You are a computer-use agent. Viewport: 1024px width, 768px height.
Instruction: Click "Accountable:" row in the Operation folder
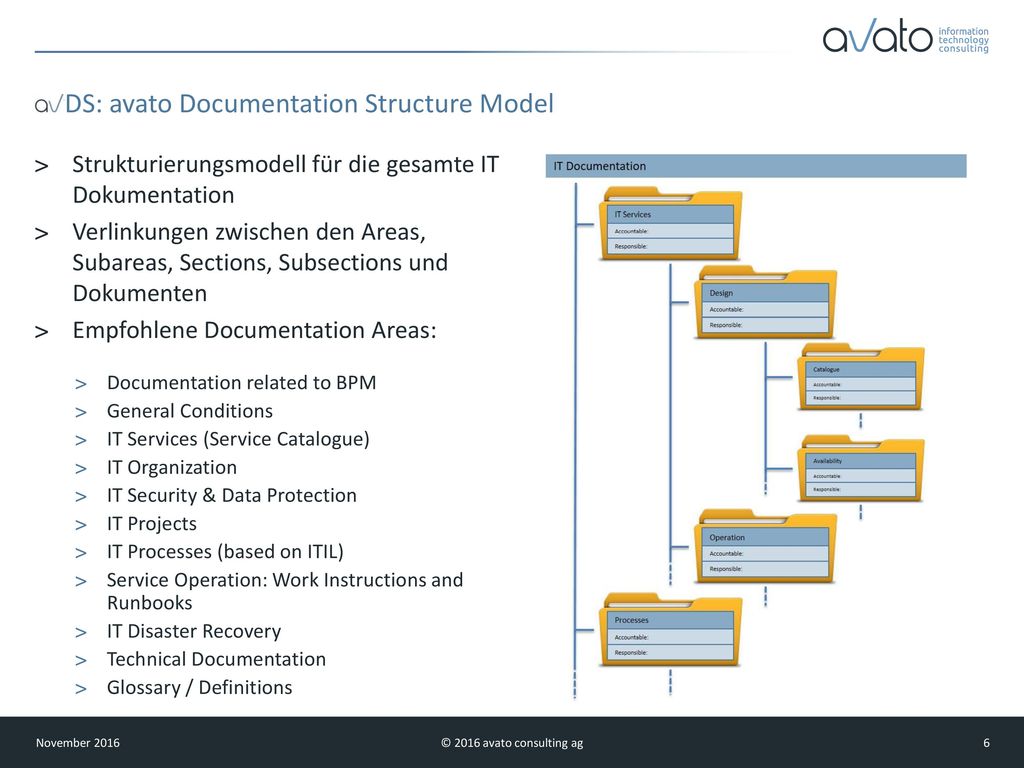point(765,554)
